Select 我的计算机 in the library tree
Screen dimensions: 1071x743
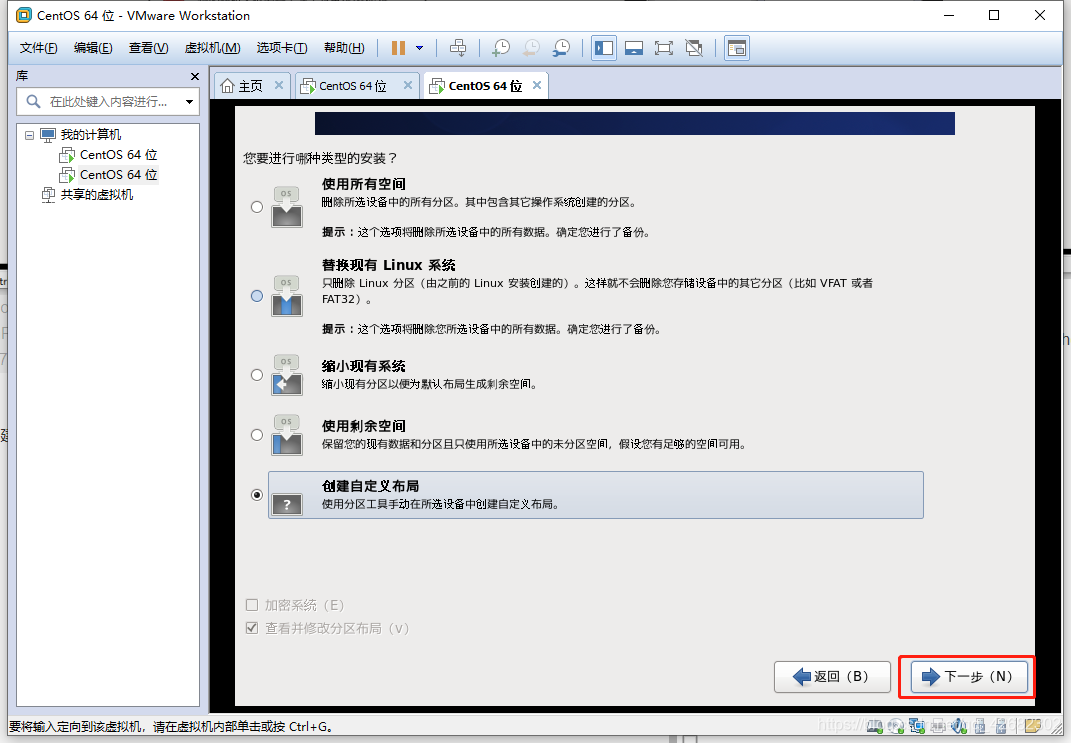pyautogui.click(x=91, y=135)
